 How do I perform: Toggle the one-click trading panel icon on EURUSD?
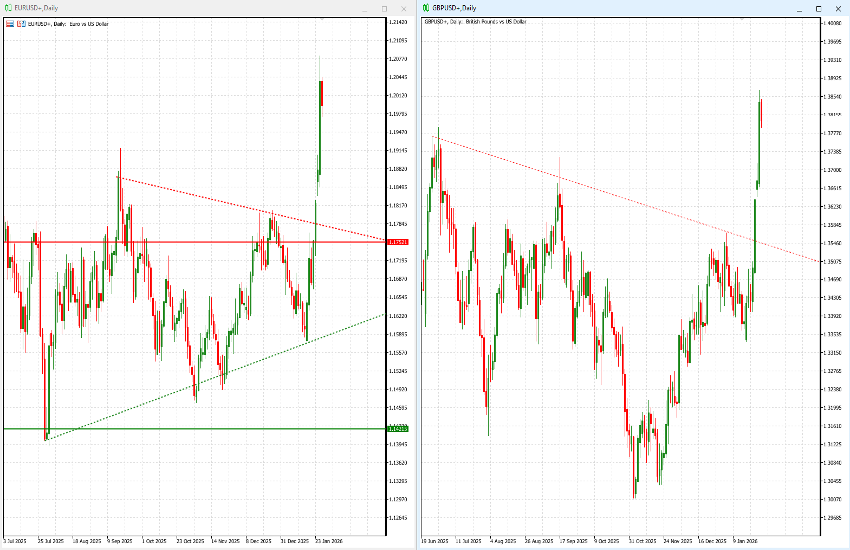click(20, 21)
